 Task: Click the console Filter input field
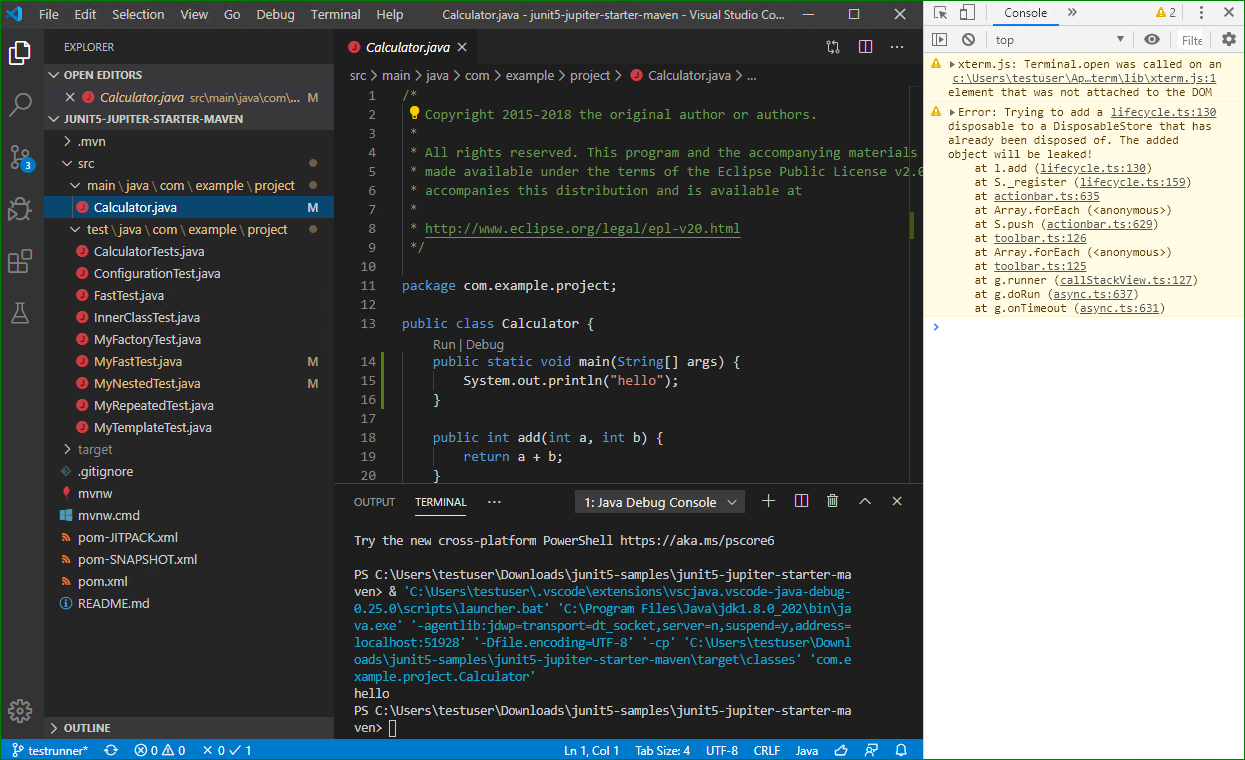pos(1191,40)
